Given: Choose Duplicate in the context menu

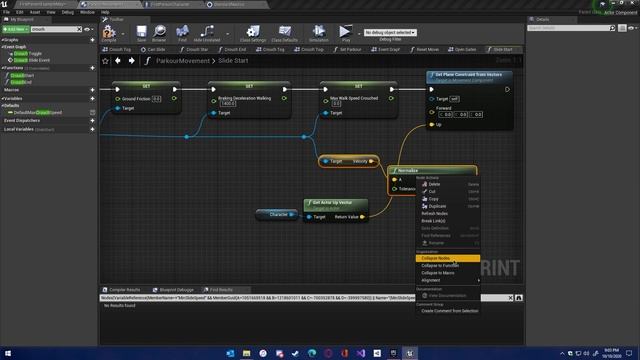Looking at the screenshot, I should click(448, 207).
